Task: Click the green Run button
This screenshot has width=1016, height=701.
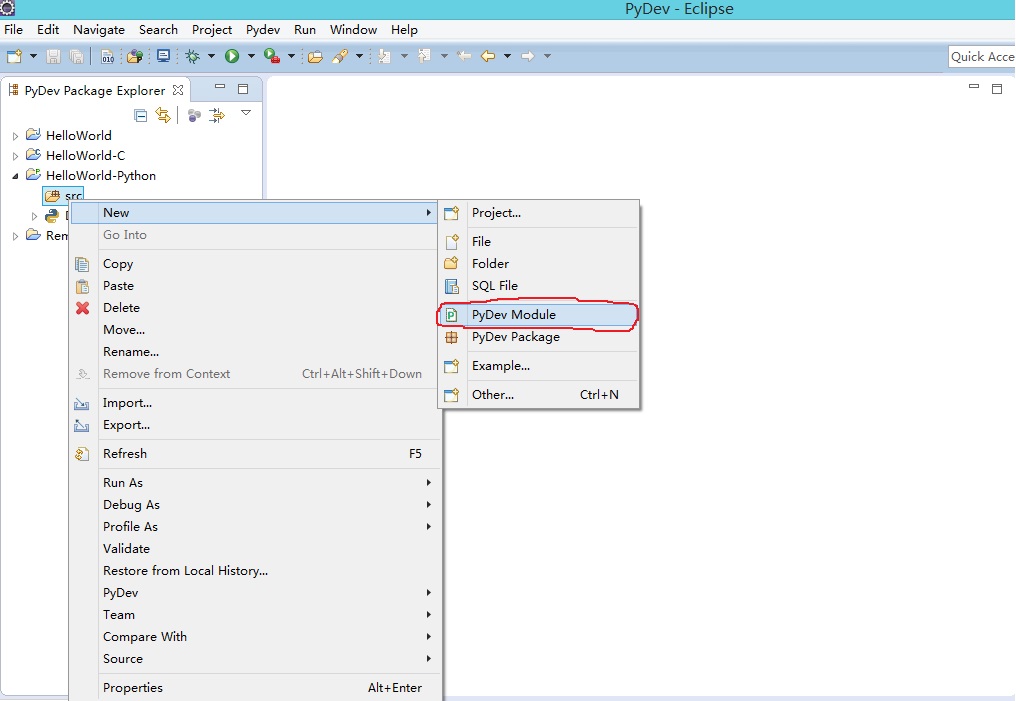Action: point(232,56)
